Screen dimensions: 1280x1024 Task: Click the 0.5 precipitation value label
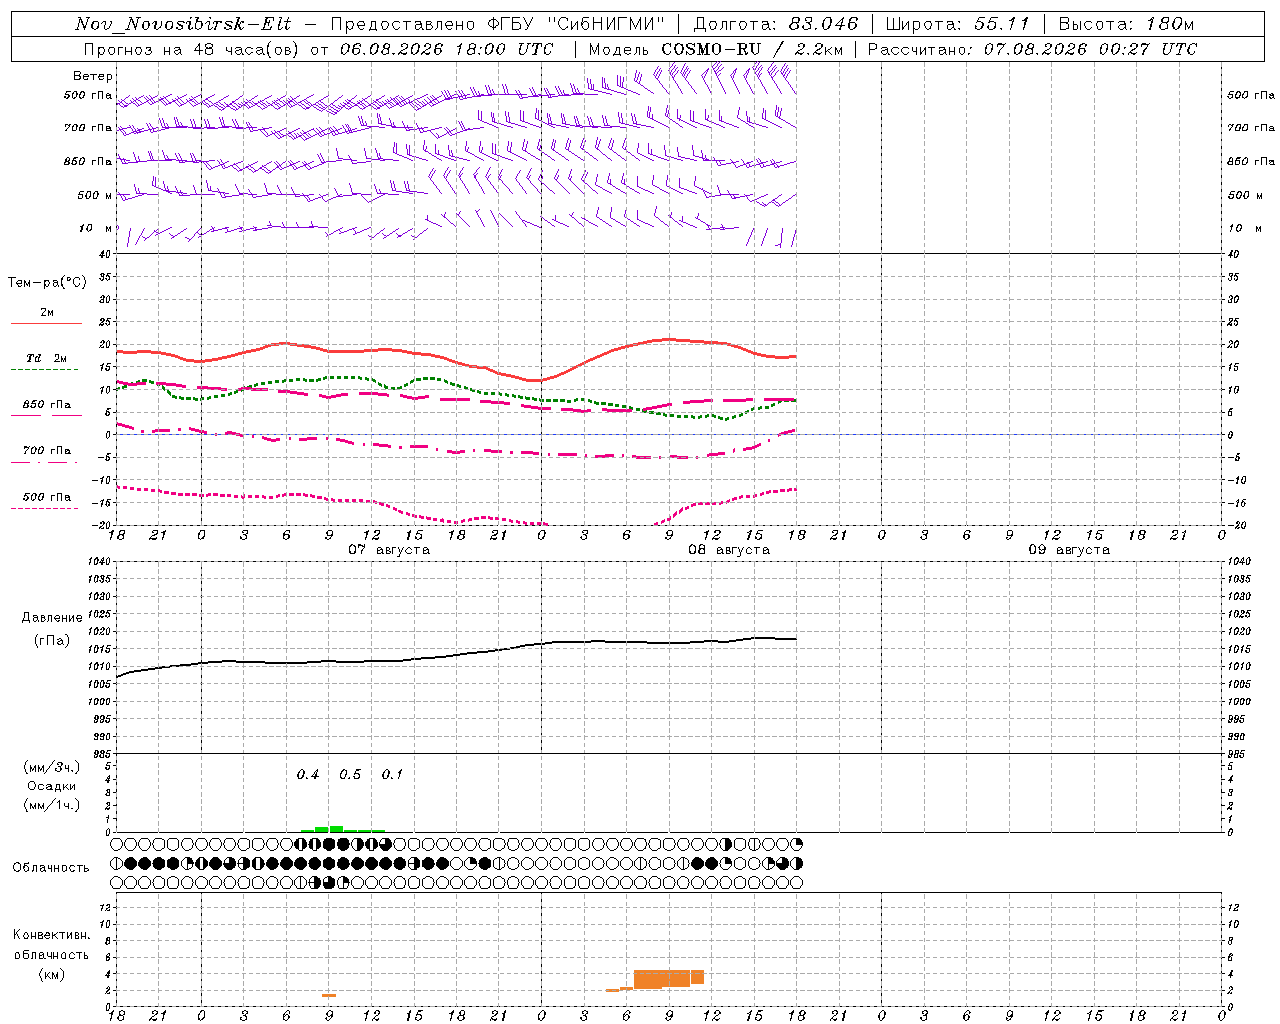(350, 774)
